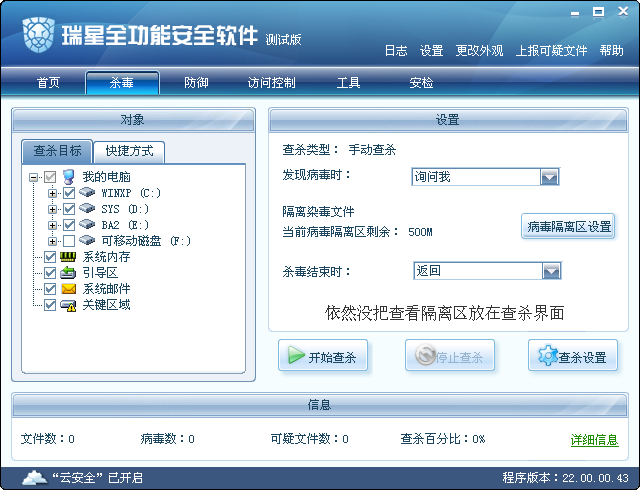The width and height of the screenshot is (640, 490).
Task: Start scanning with 开始查杀 button
Action: click(x=323, y=355)
